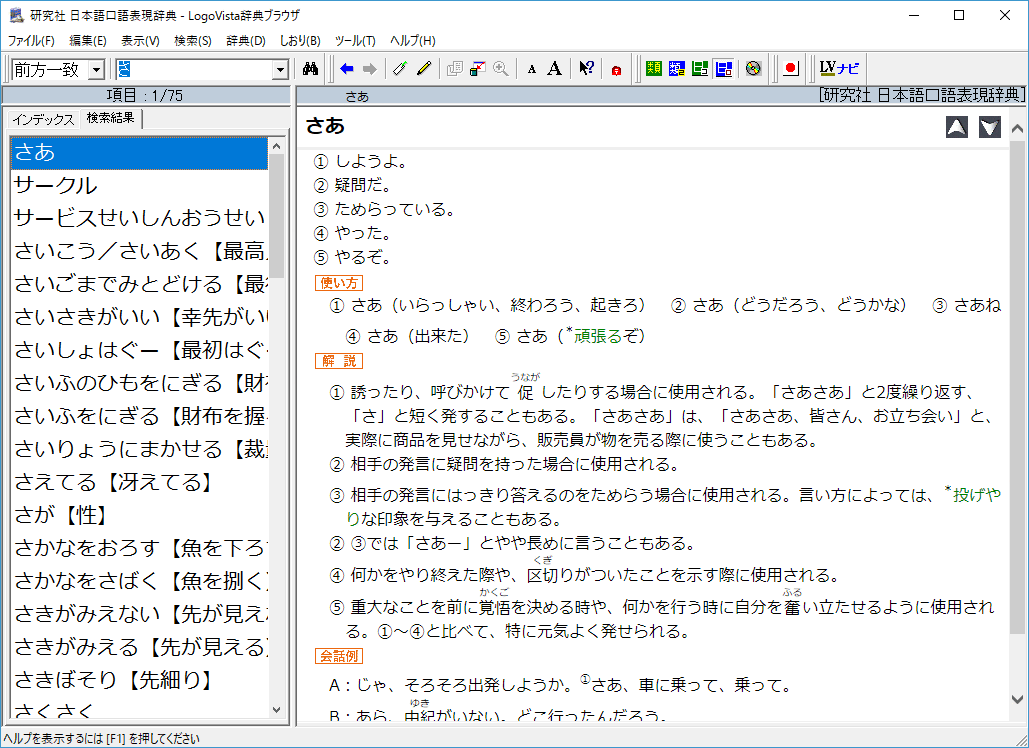Select the さきがみえない list entry
Screen dimensions: 1029x748
139,614
